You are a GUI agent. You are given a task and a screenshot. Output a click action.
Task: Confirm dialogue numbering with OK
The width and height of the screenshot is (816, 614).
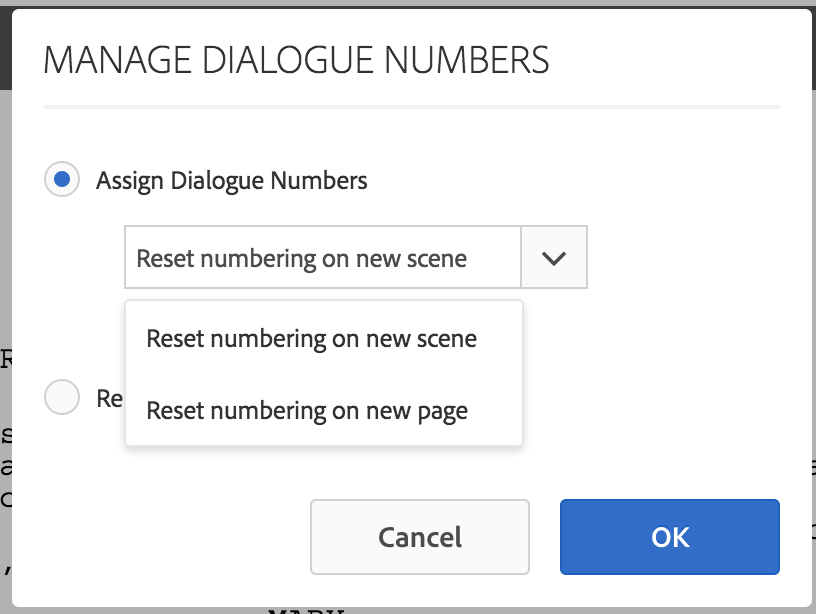(669, 537)
